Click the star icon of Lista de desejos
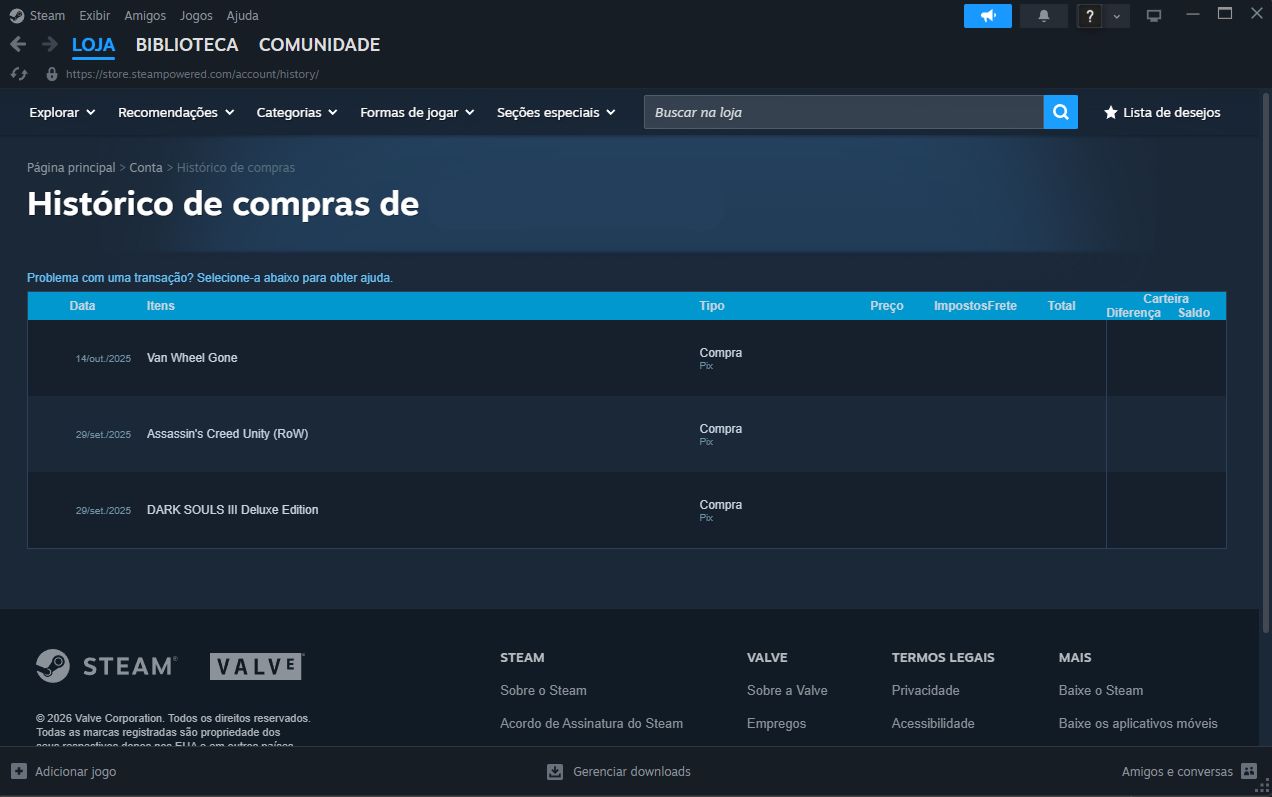The width and height of the screenshot is (1272, 797). [x=1110, y=113]
